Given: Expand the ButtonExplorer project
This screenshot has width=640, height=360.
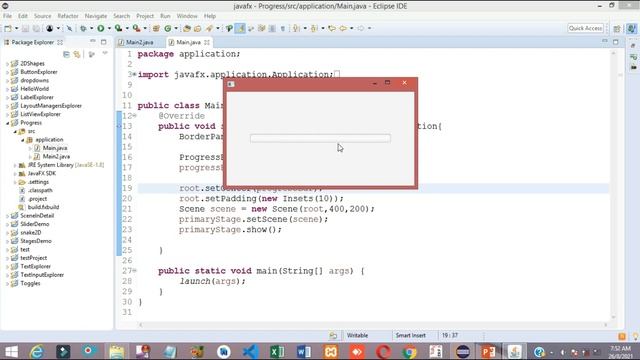Looking at the screenshot, I should tap(7, 72).
